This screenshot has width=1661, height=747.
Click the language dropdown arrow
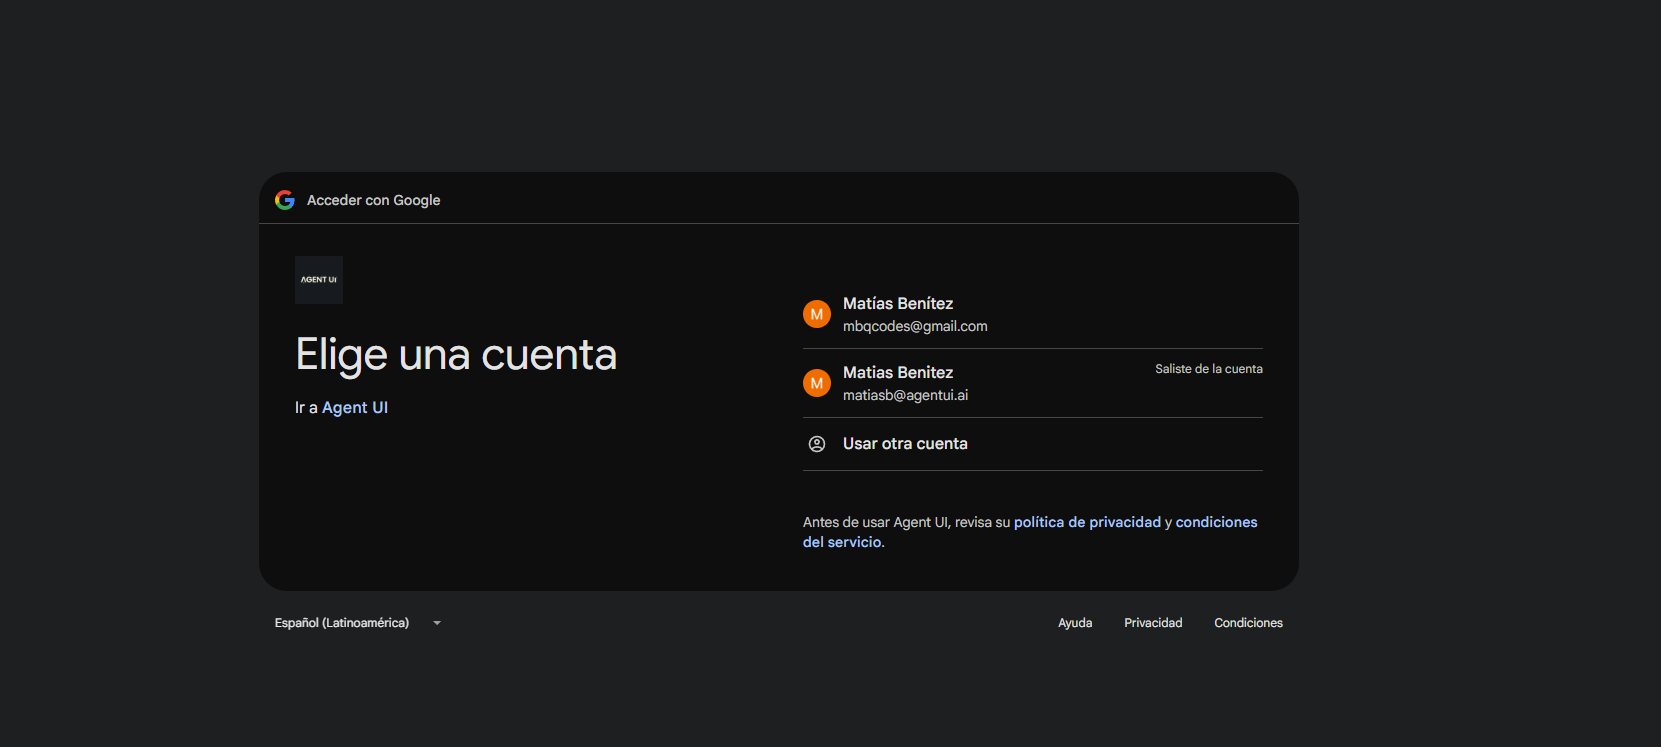pyautogui.click(x=437, y=623)
